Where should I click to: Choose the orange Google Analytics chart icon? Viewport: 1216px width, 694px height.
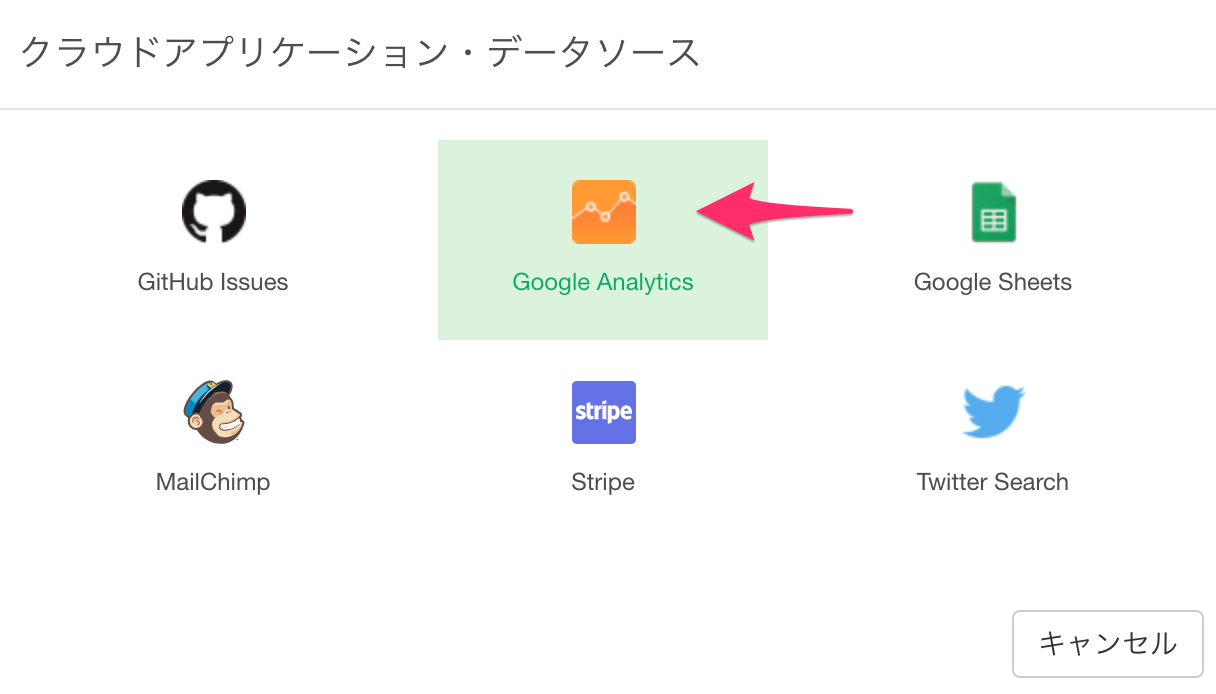coord(603,211)
